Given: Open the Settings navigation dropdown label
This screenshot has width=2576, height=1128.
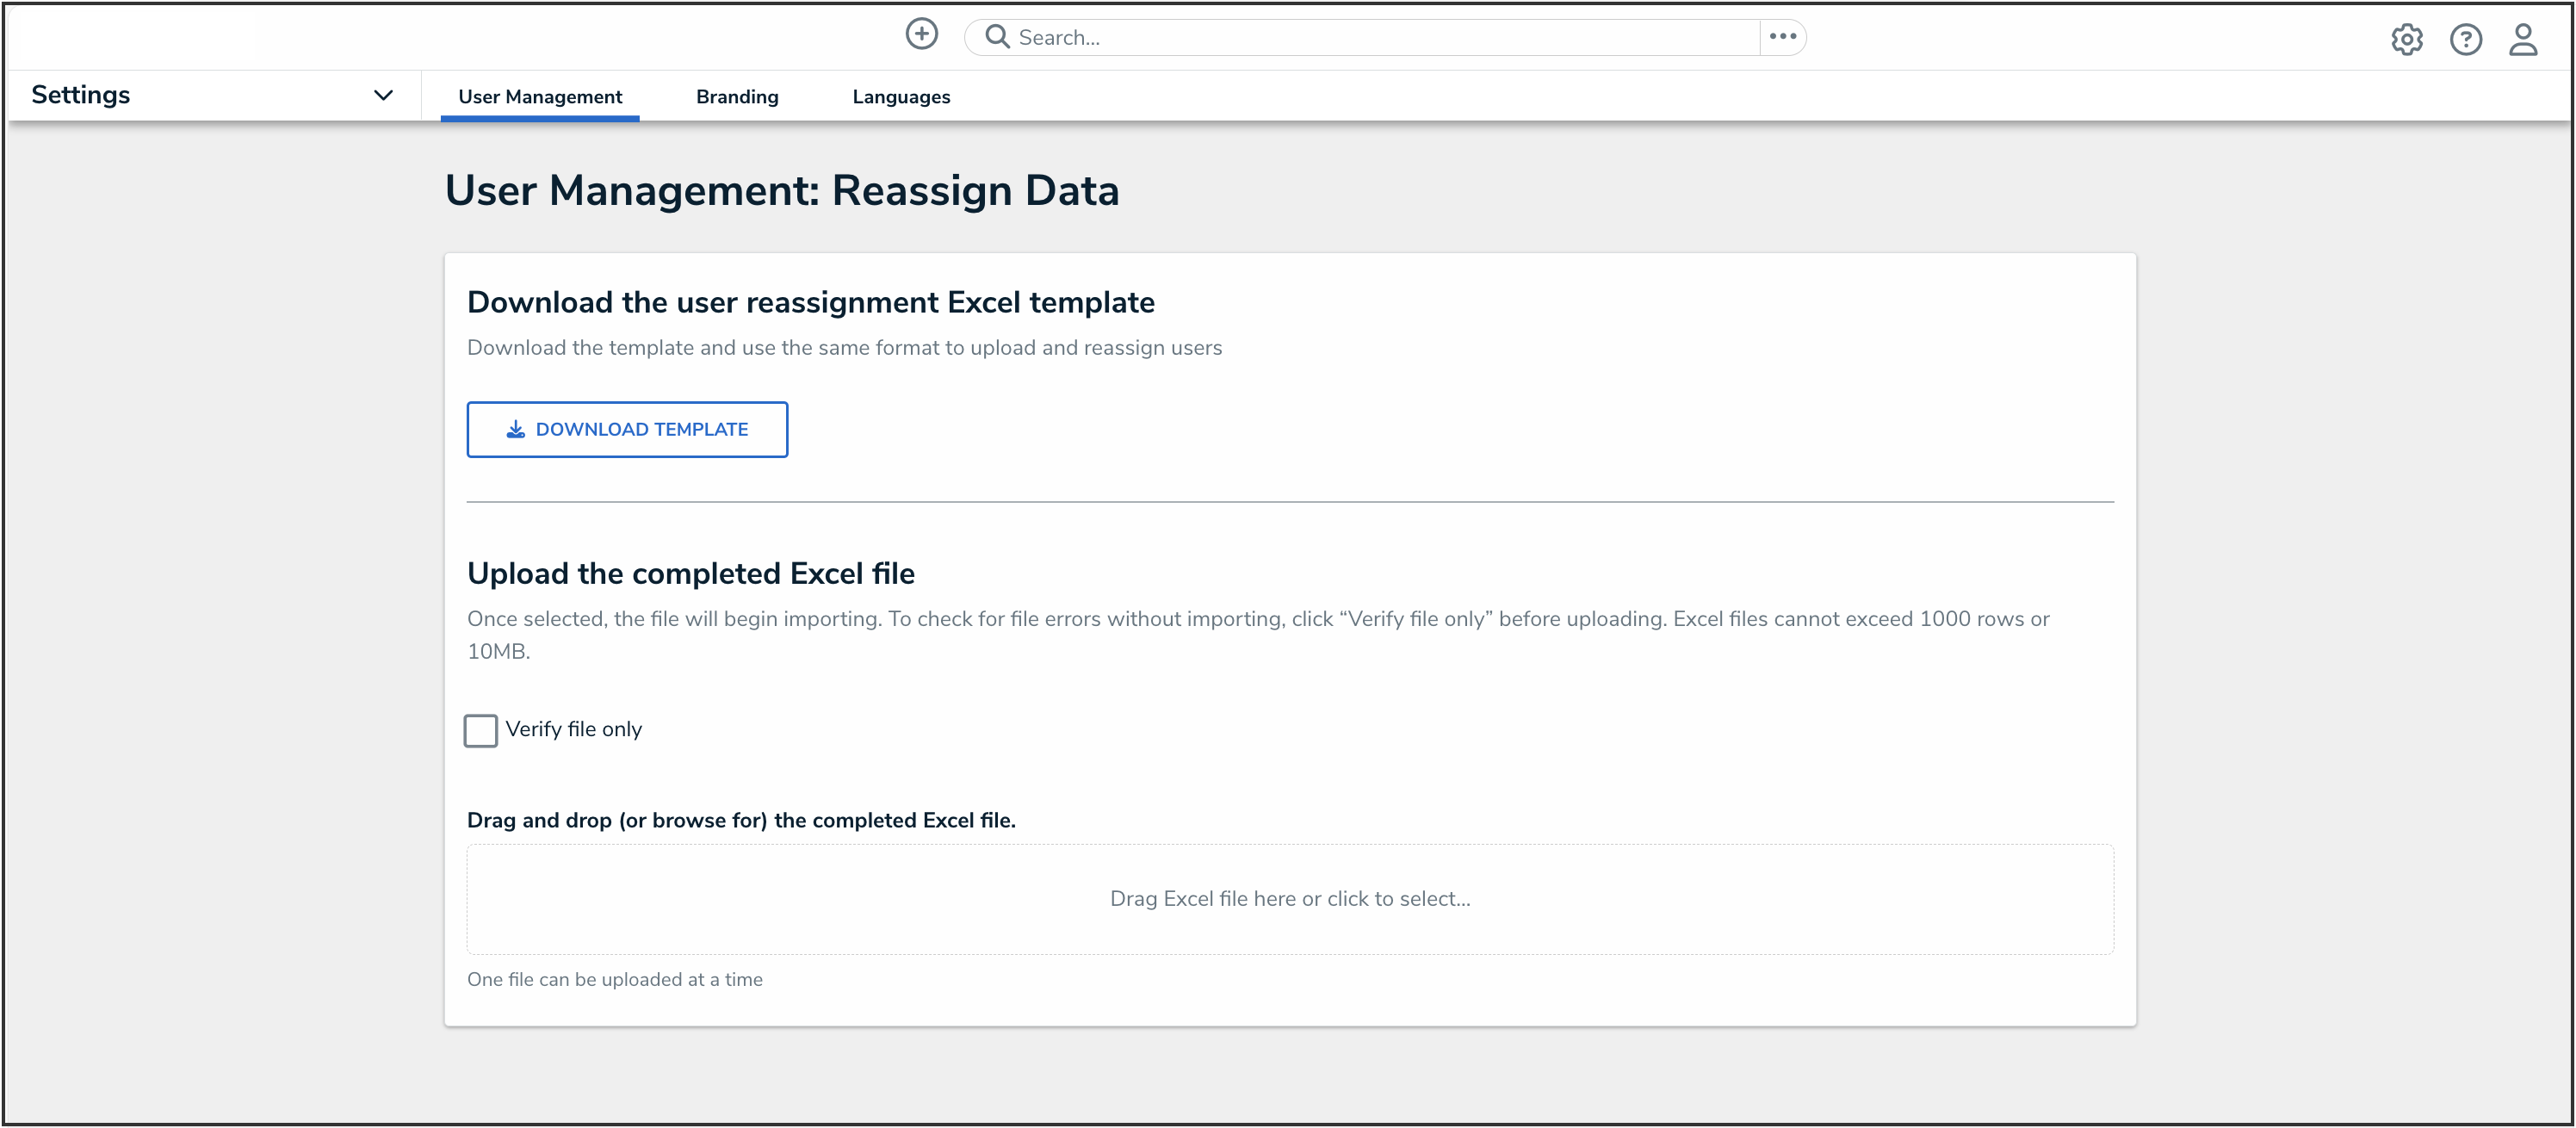Looking at the screenshot, I should coord(81,95).
